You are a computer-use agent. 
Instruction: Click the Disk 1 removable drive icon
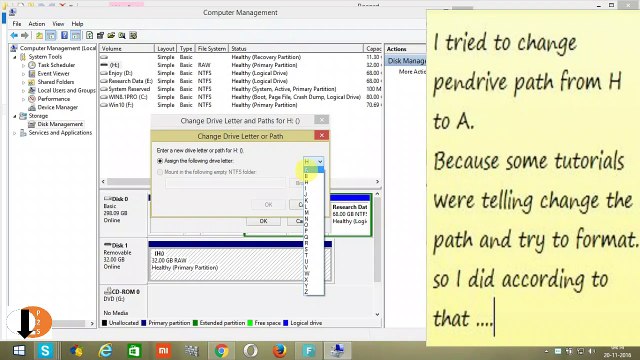click(x=108, y=245)
